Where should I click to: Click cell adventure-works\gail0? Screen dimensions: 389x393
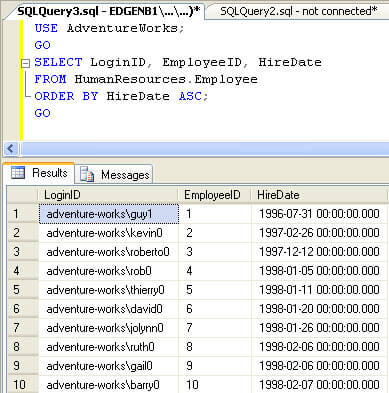point(109,366)
